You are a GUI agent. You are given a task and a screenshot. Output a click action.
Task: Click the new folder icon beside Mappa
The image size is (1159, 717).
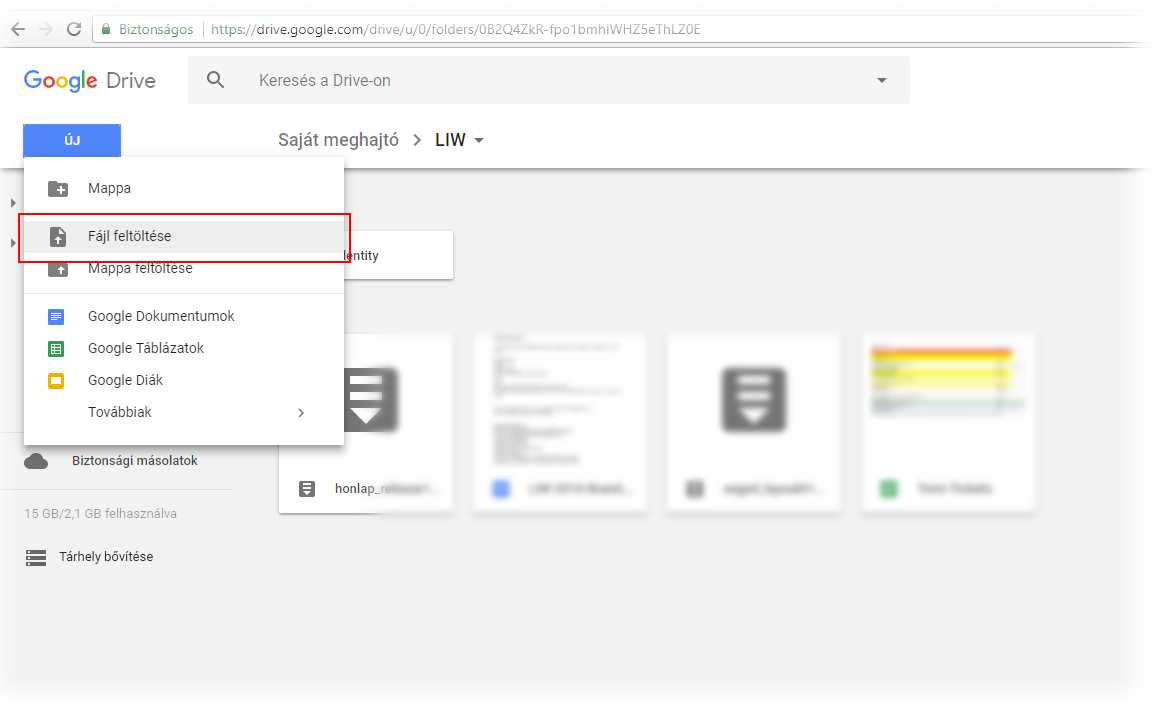coord(58,189)
